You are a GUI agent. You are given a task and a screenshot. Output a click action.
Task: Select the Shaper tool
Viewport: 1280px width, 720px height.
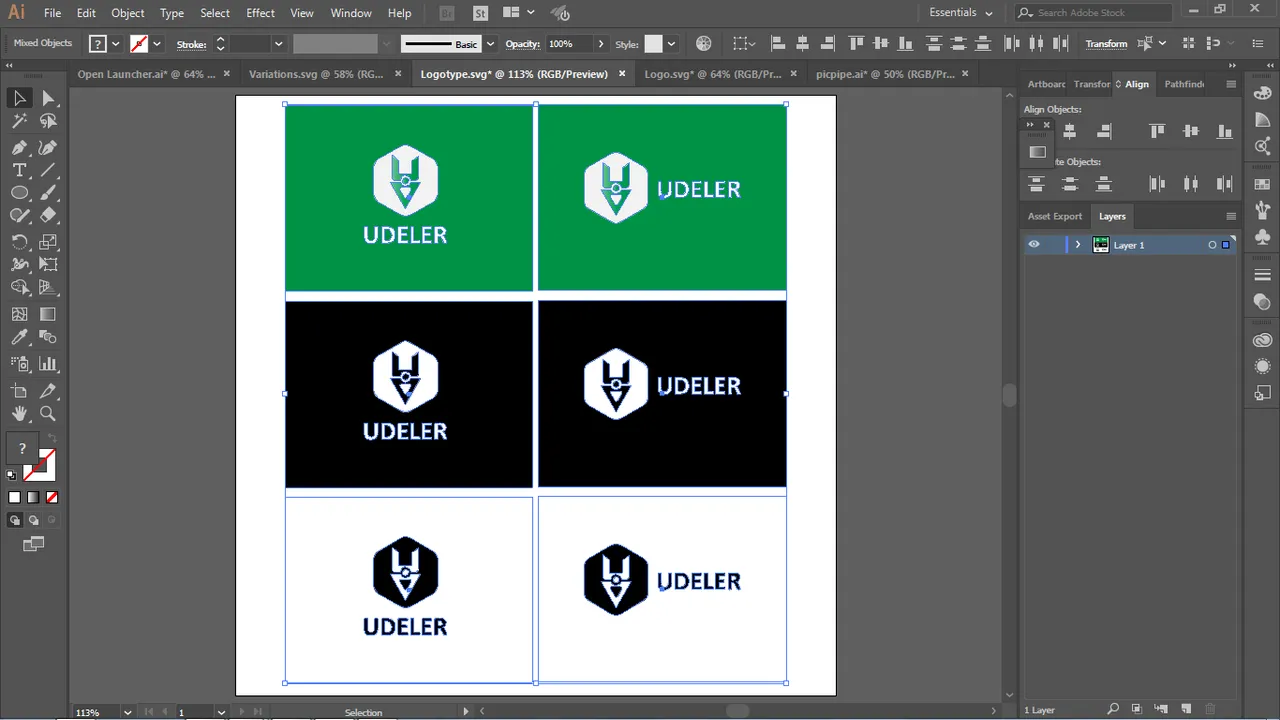click(19, 216)
